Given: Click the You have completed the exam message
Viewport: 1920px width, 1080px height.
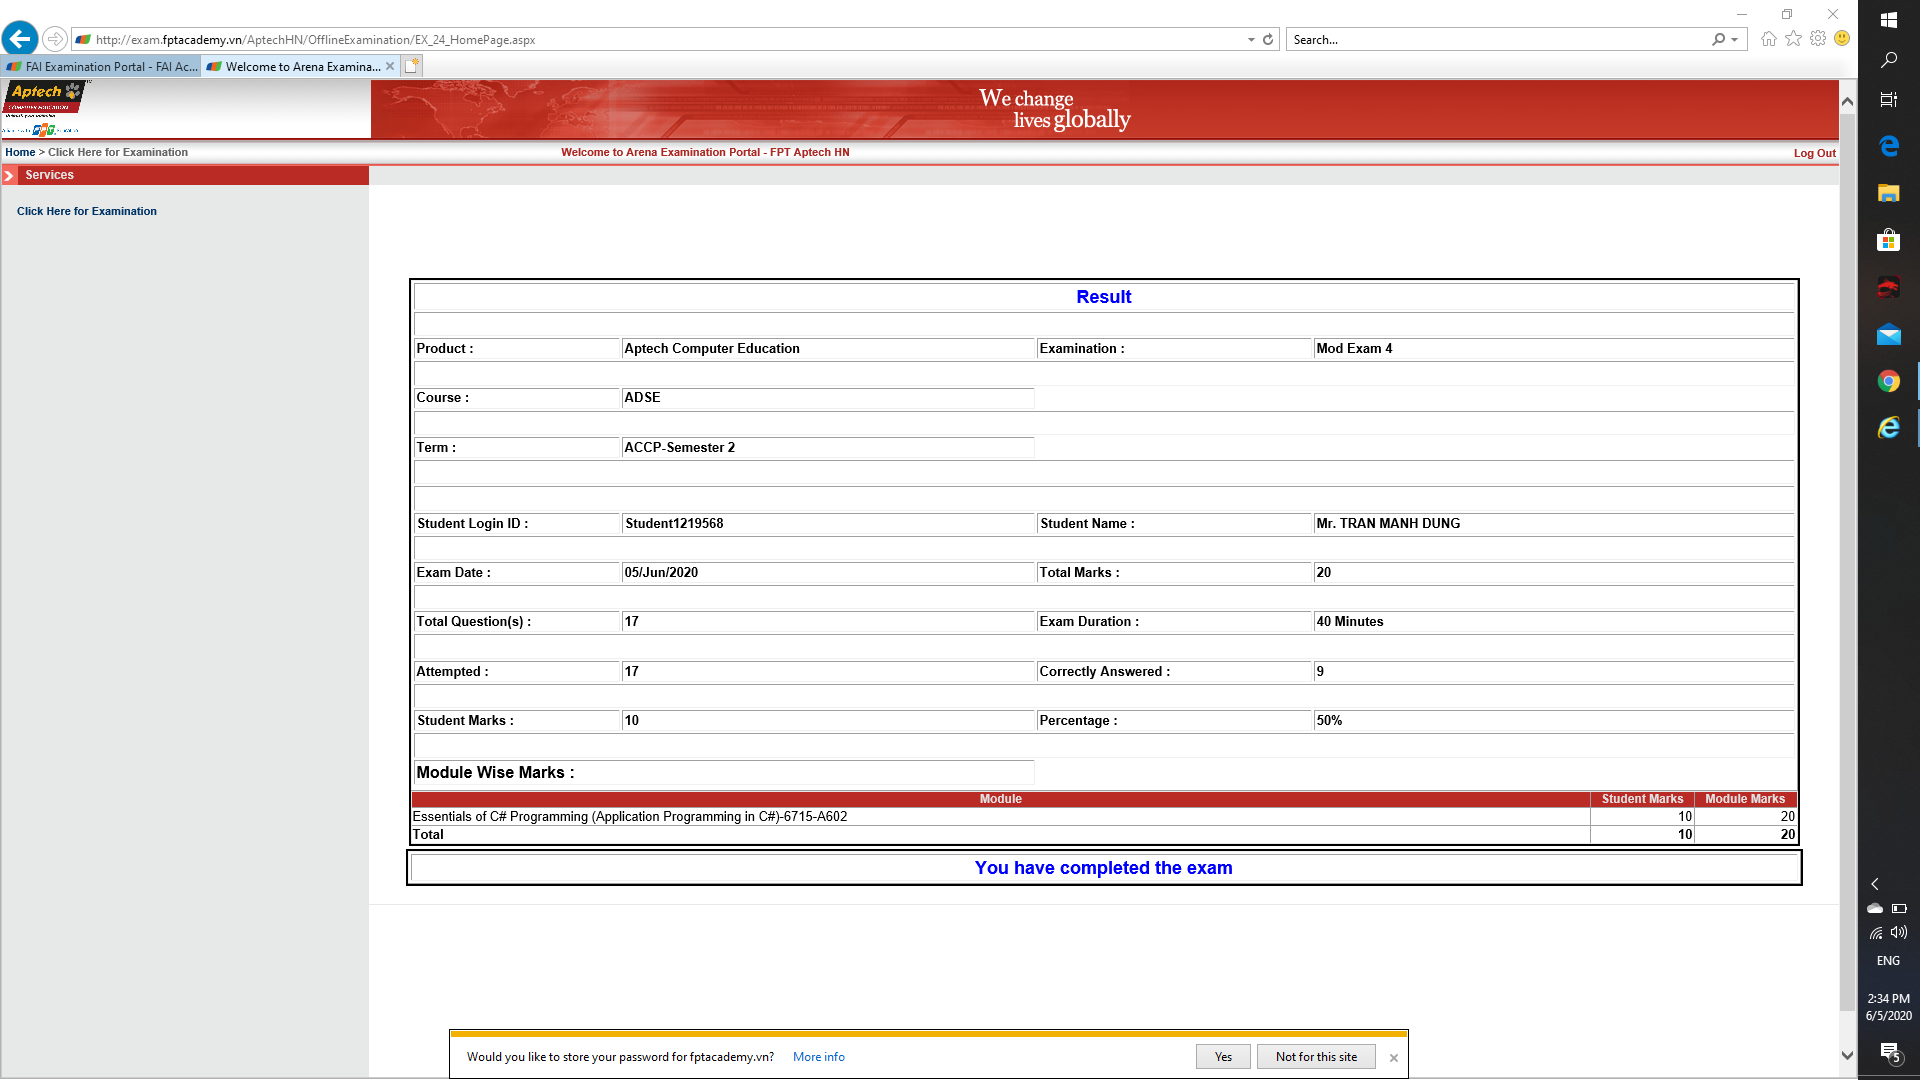Looking at the screenshot, I should [1103, 868].
